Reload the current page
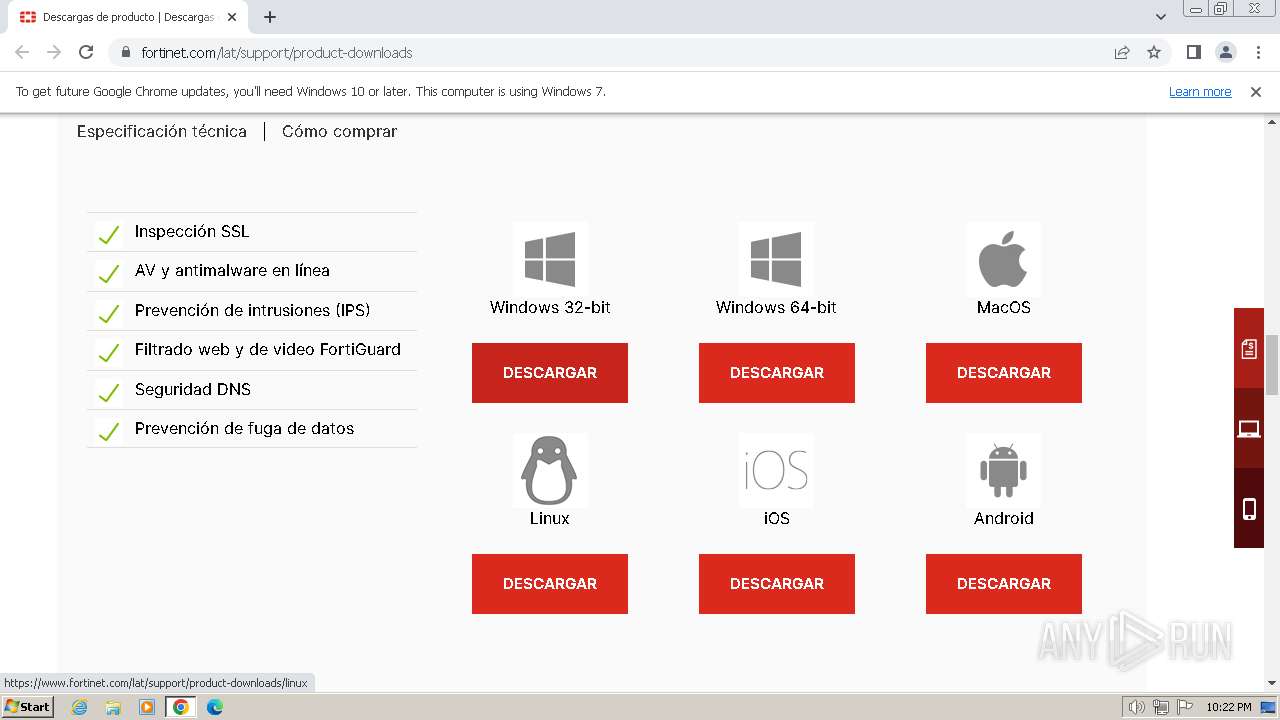The image size is (1280, 720). 86,52
